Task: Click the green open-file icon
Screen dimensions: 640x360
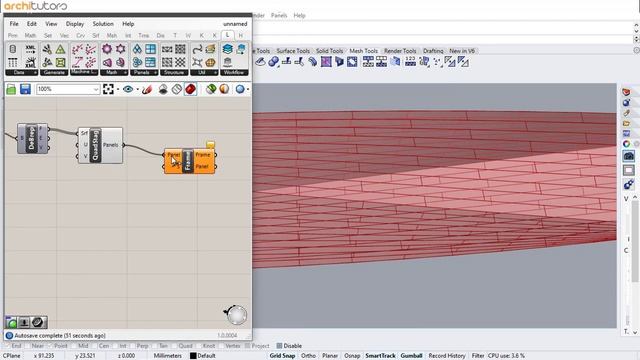Action: 11,89
